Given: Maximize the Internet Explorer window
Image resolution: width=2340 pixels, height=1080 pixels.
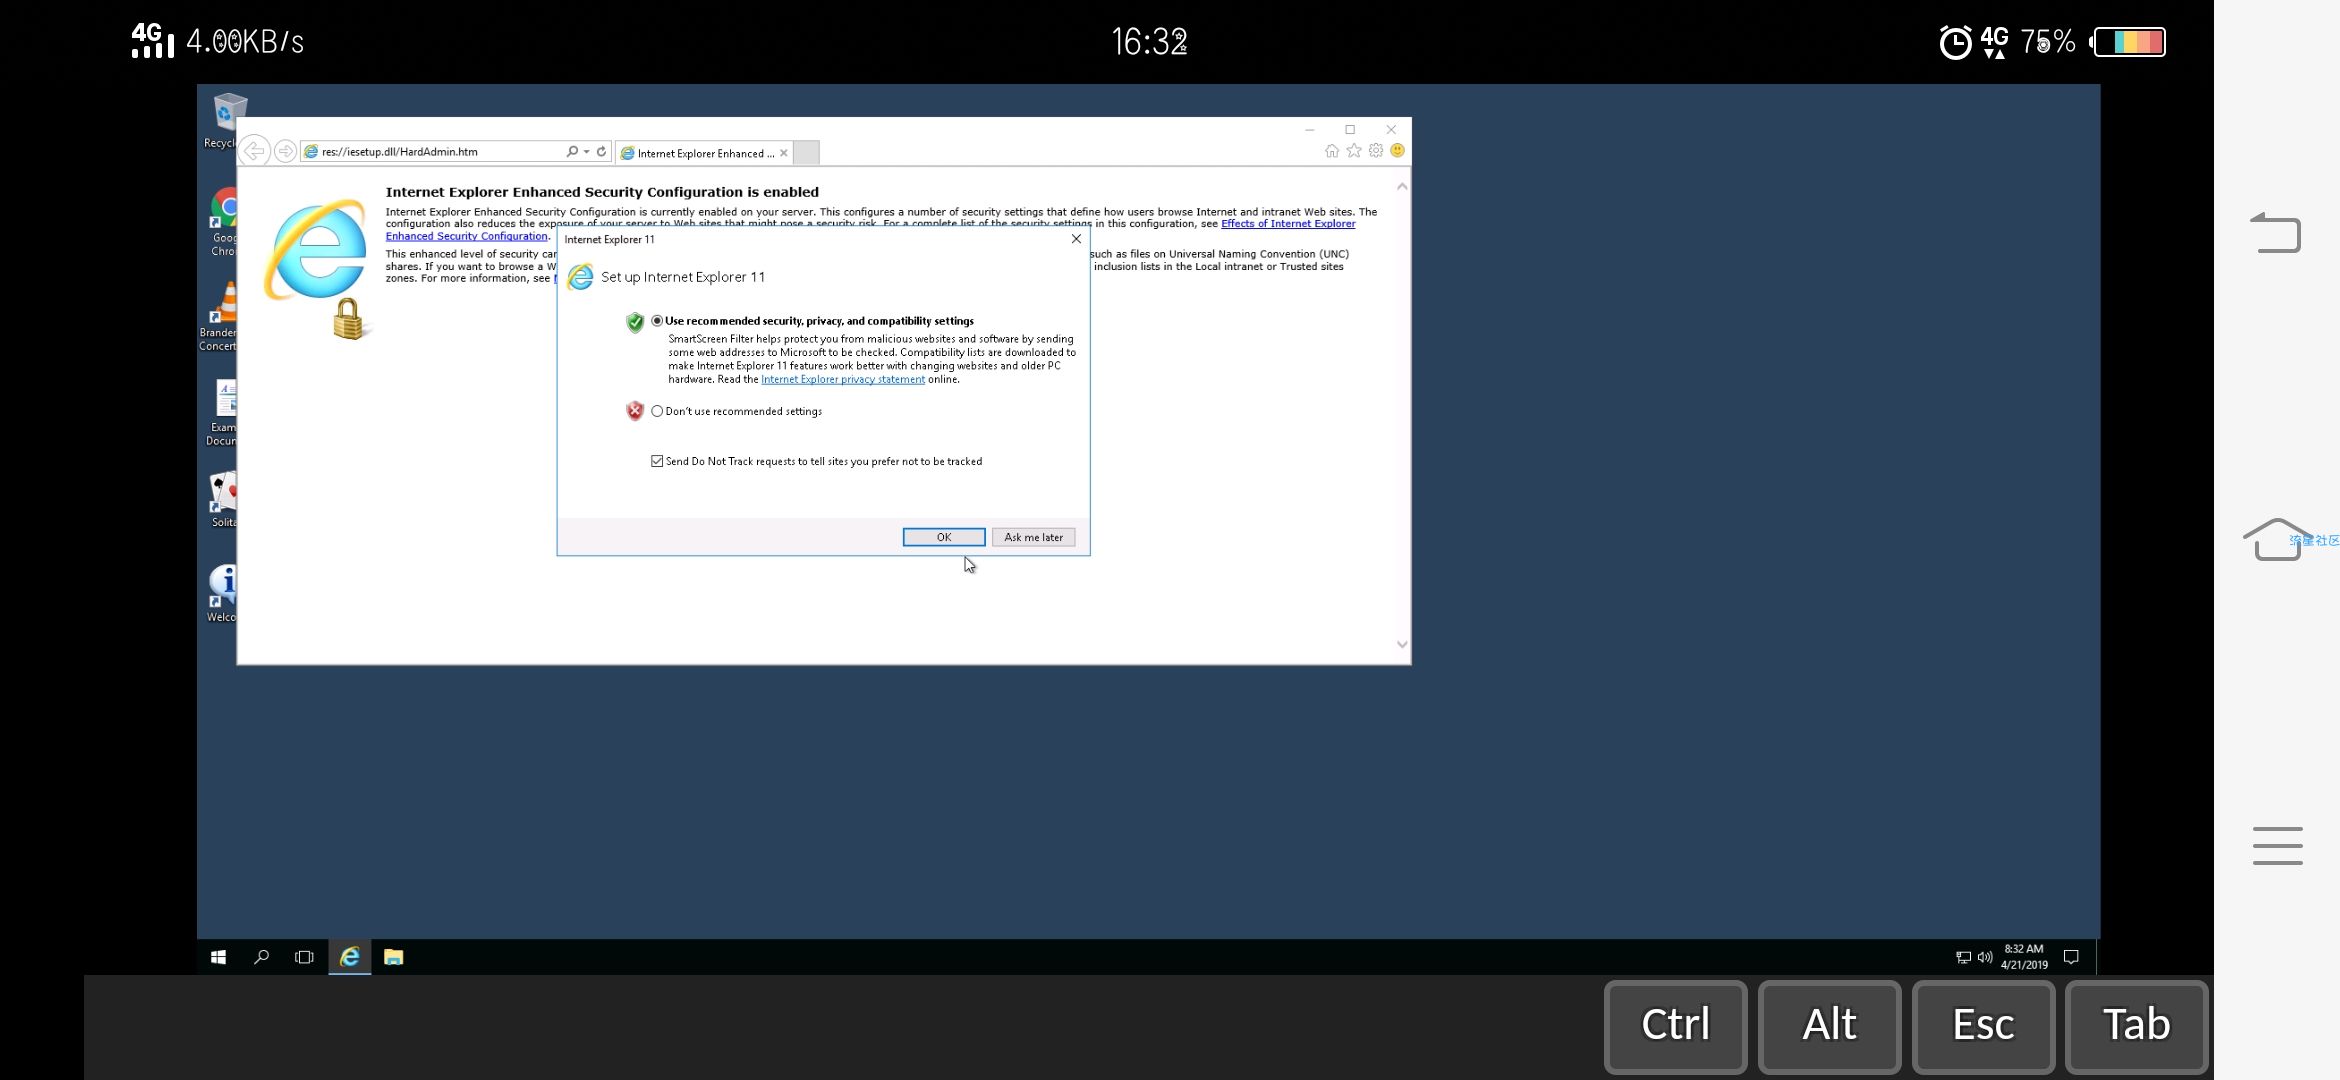Looking at the screenshot, I should [1350, 130].
